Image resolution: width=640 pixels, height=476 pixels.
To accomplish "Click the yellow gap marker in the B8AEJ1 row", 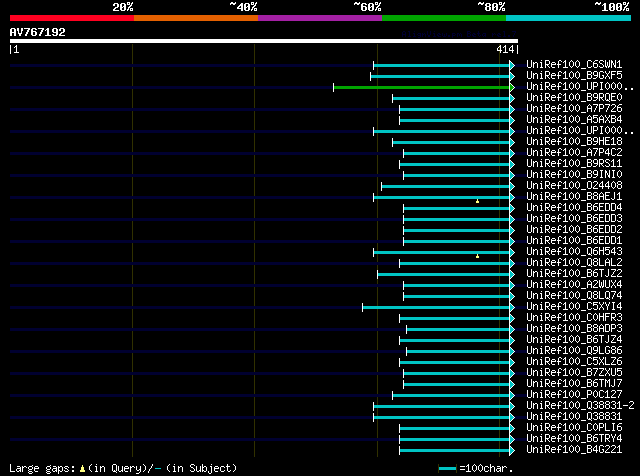I will point(477,201).
